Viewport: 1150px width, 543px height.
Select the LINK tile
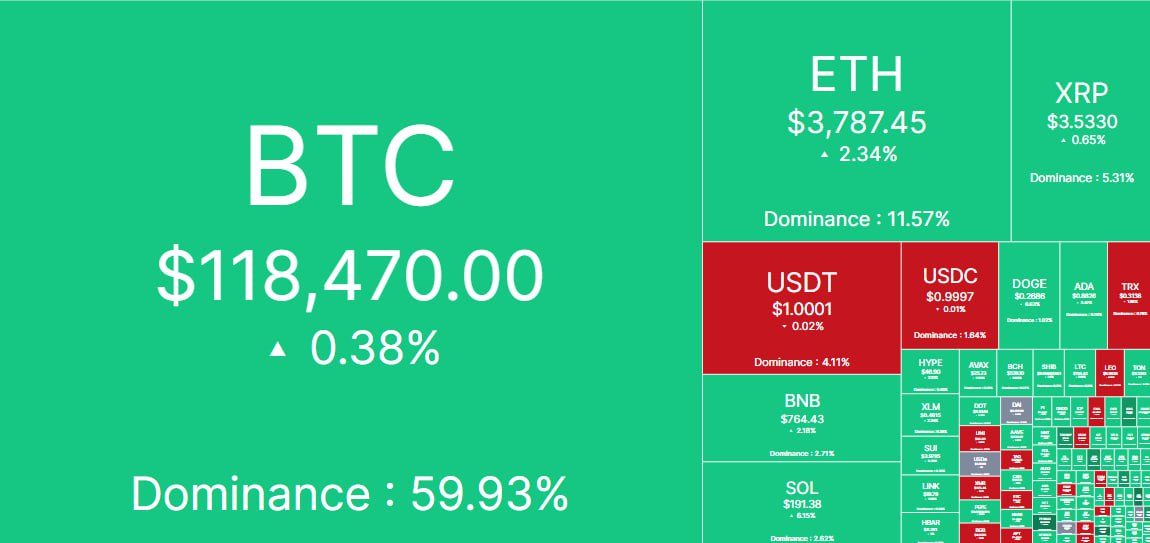(930, 495)
